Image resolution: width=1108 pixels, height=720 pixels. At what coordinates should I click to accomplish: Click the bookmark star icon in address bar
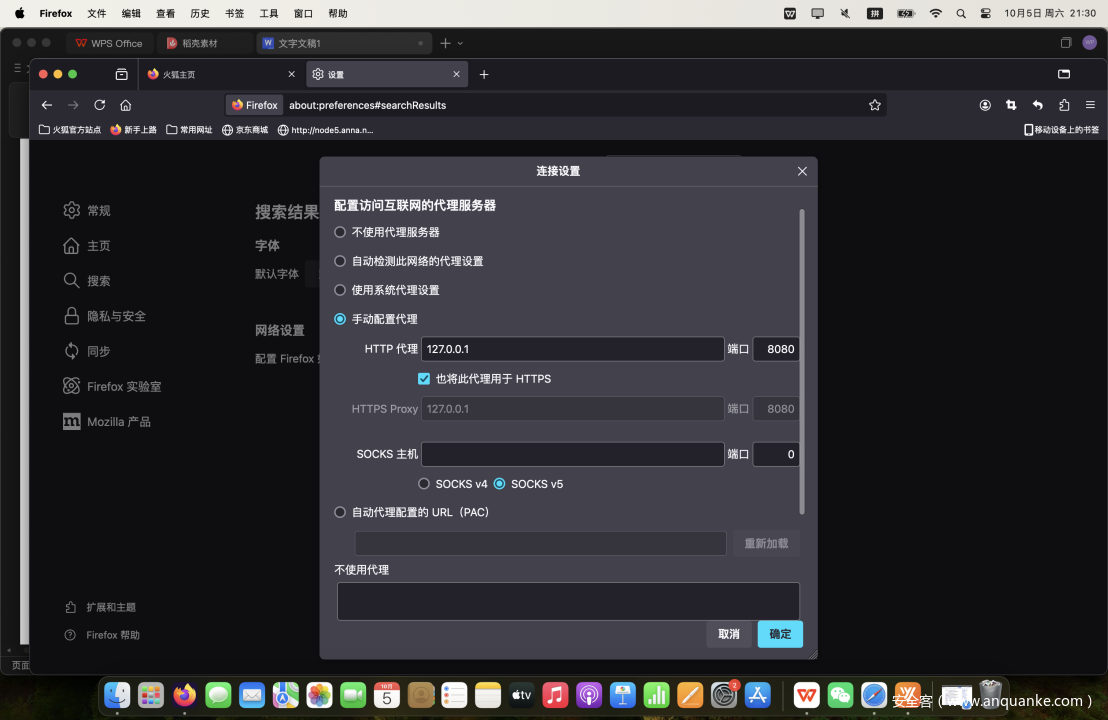click(x=875, y=105)
